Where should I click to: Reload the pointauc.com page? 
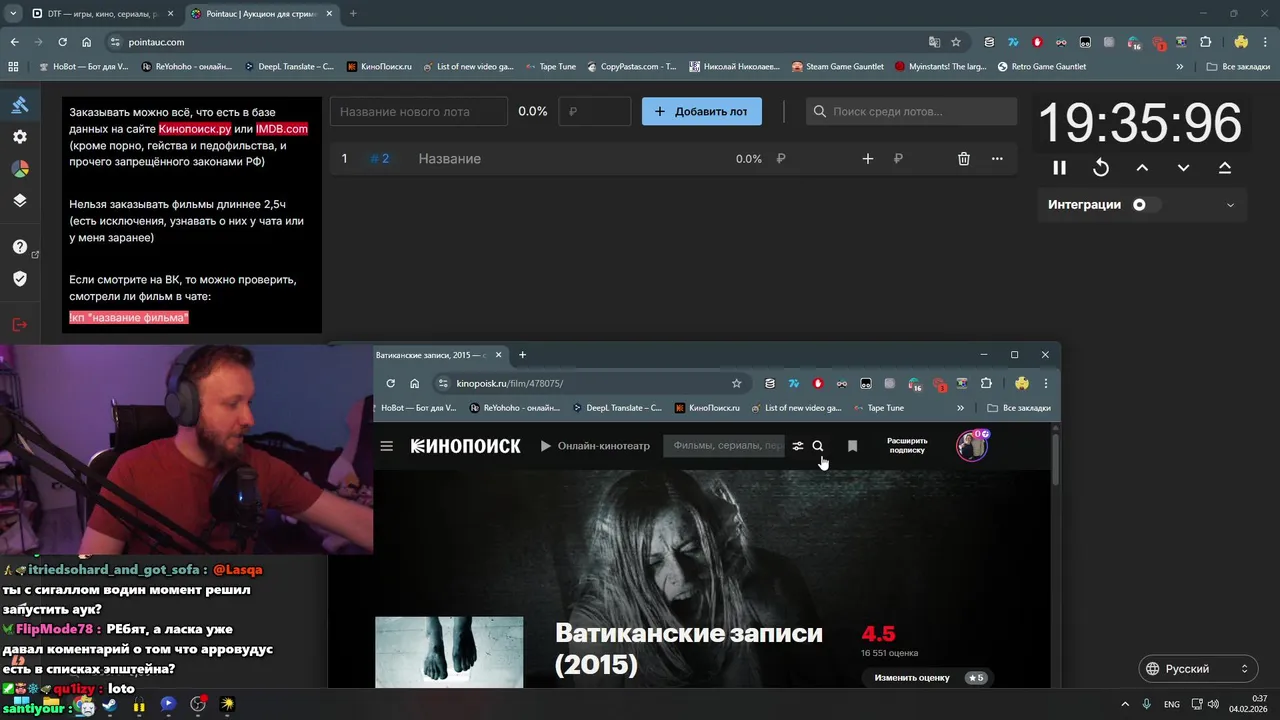coord(62,42)
